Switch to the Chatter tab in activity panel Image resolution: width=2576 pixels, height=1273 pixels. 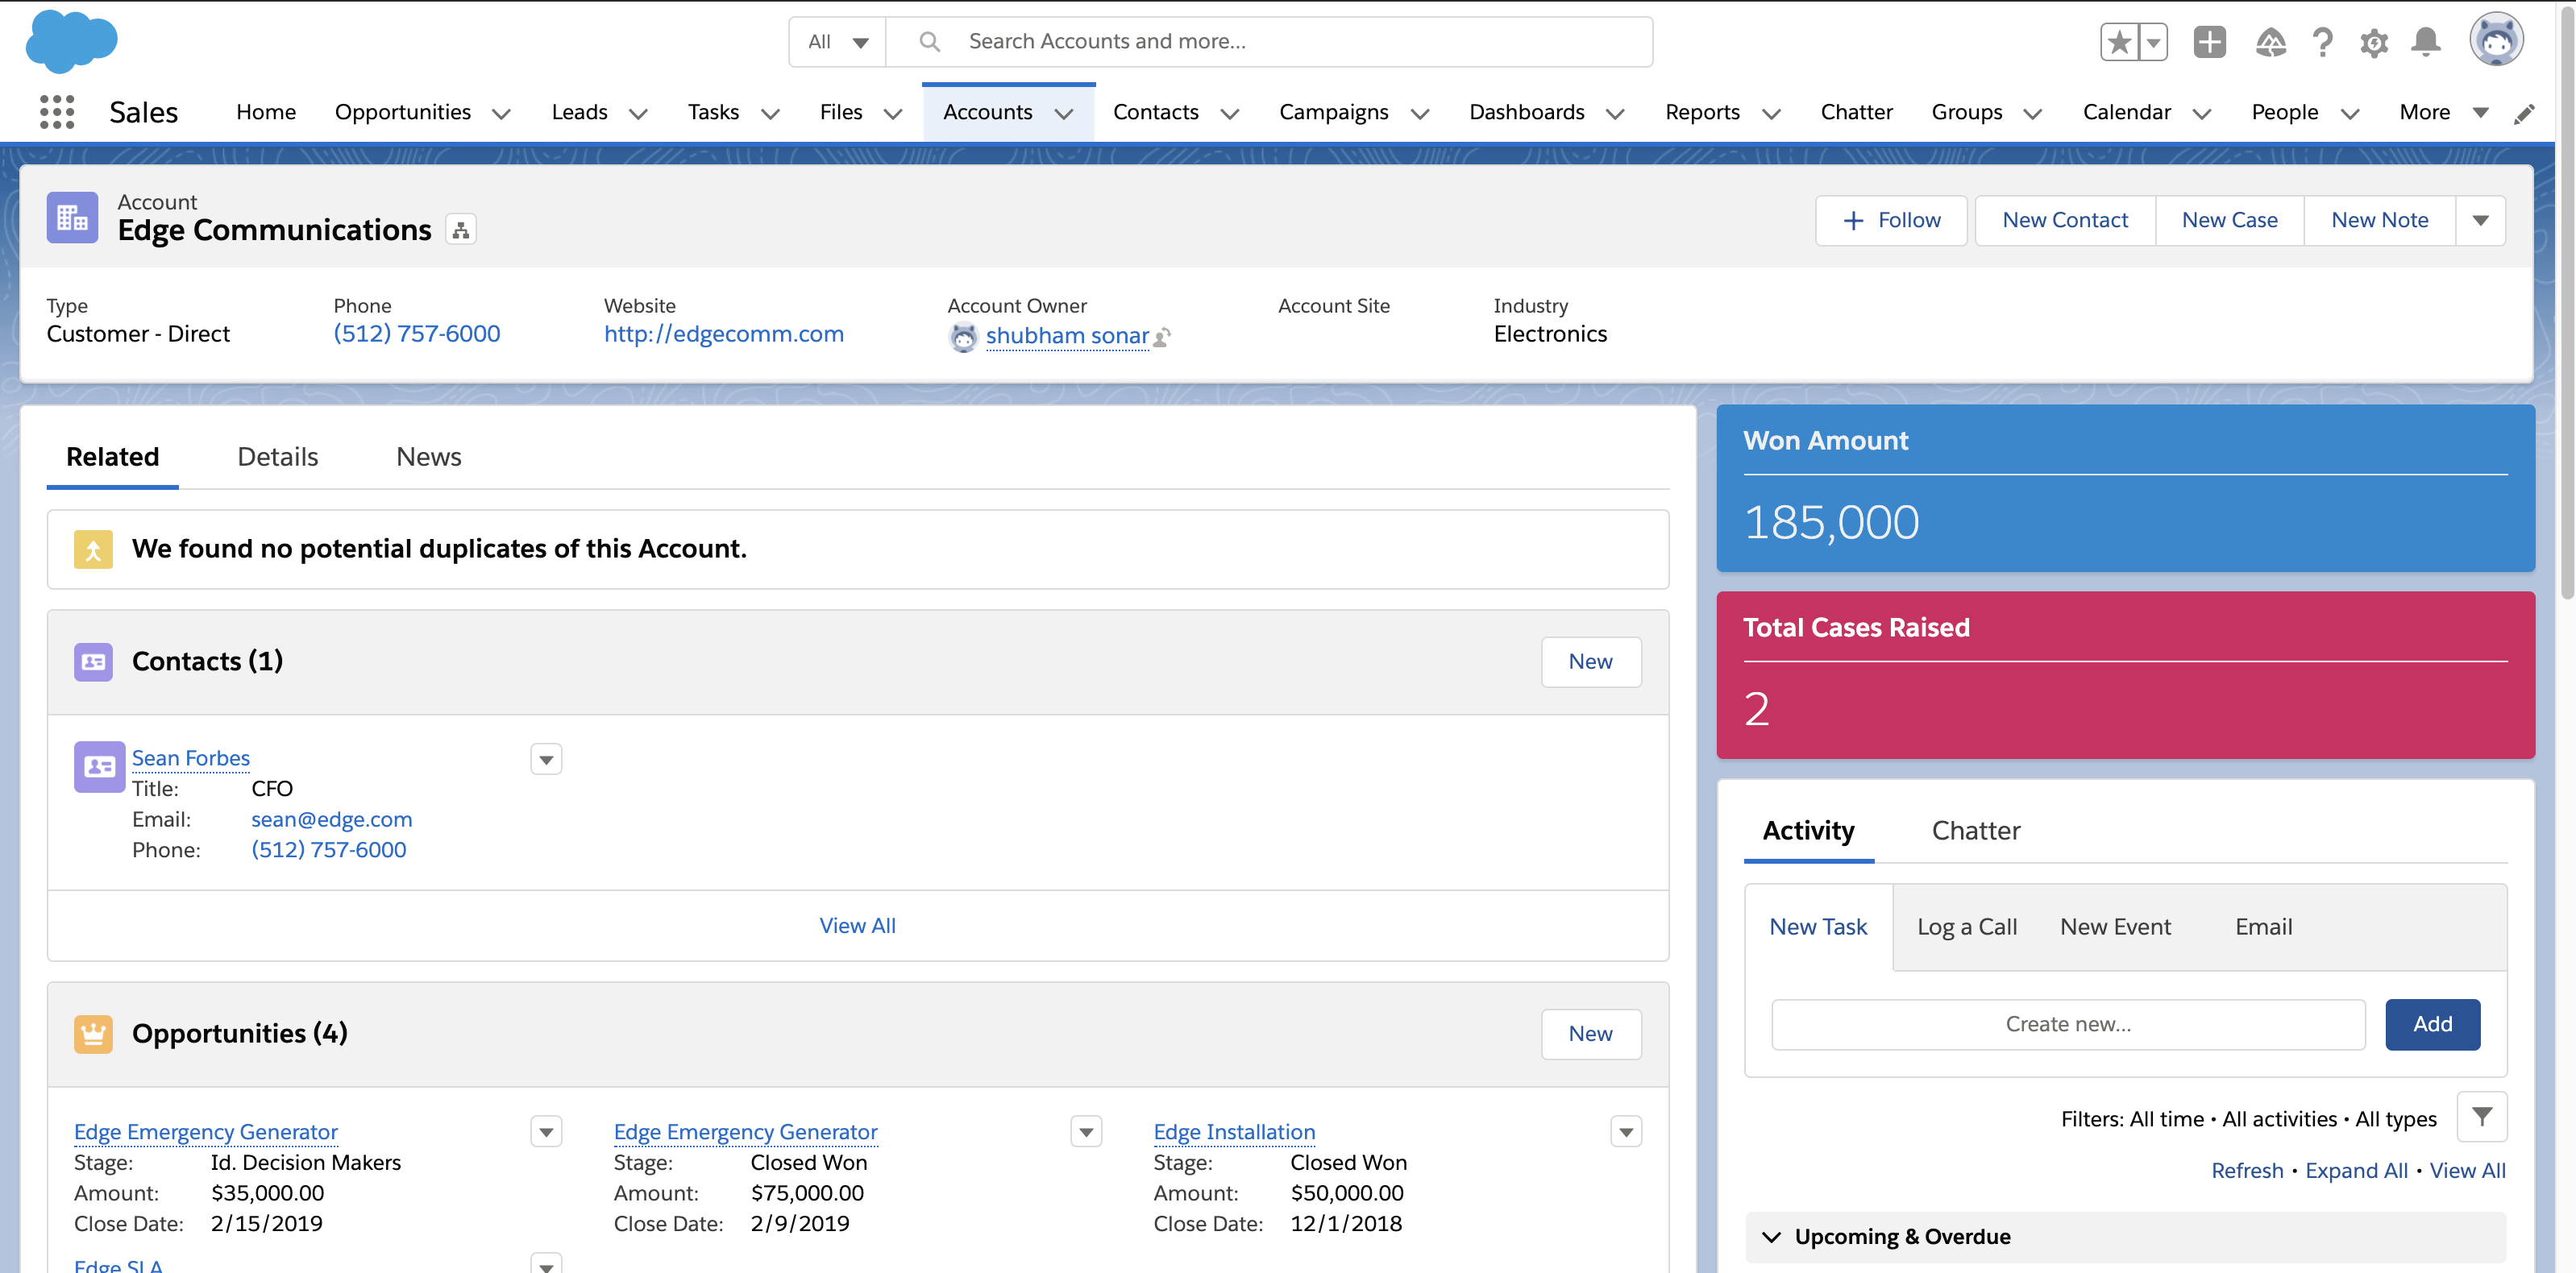[x=1976, y=831]
